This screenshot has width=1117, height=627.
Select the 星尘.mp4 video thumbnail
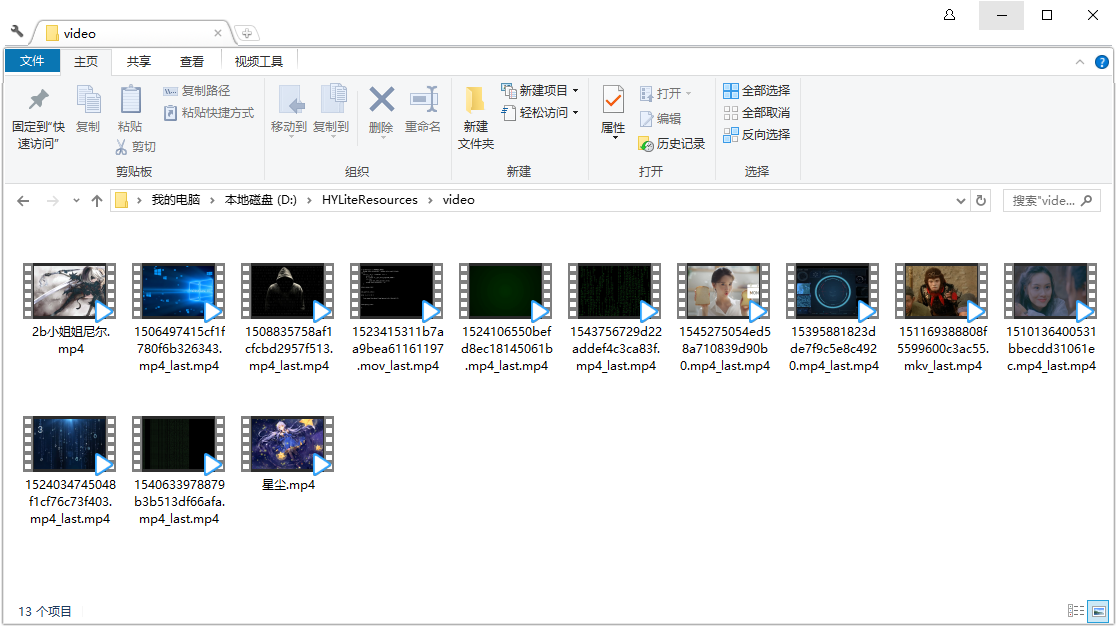click(288, 444)
